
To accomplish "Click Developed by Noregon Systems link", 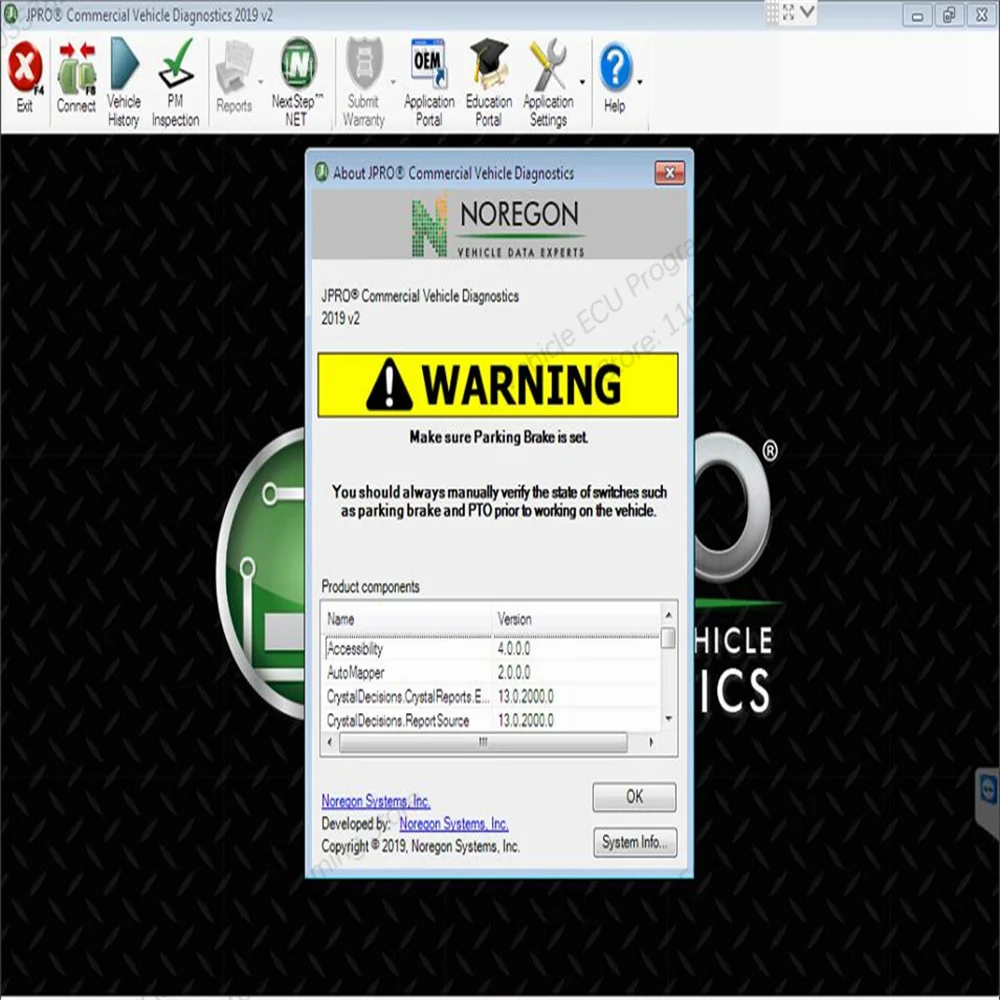I will (x=453, y=823).
